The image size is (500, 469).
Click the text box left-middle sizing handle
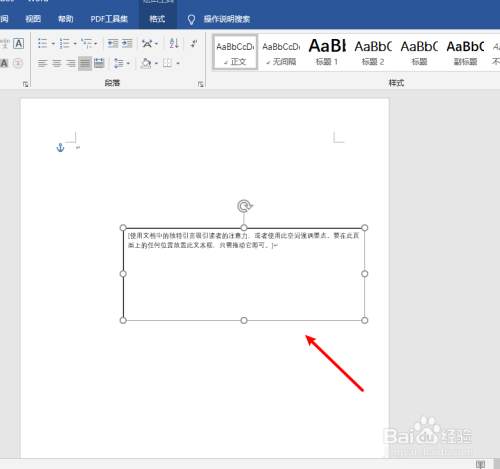point(123,274)
